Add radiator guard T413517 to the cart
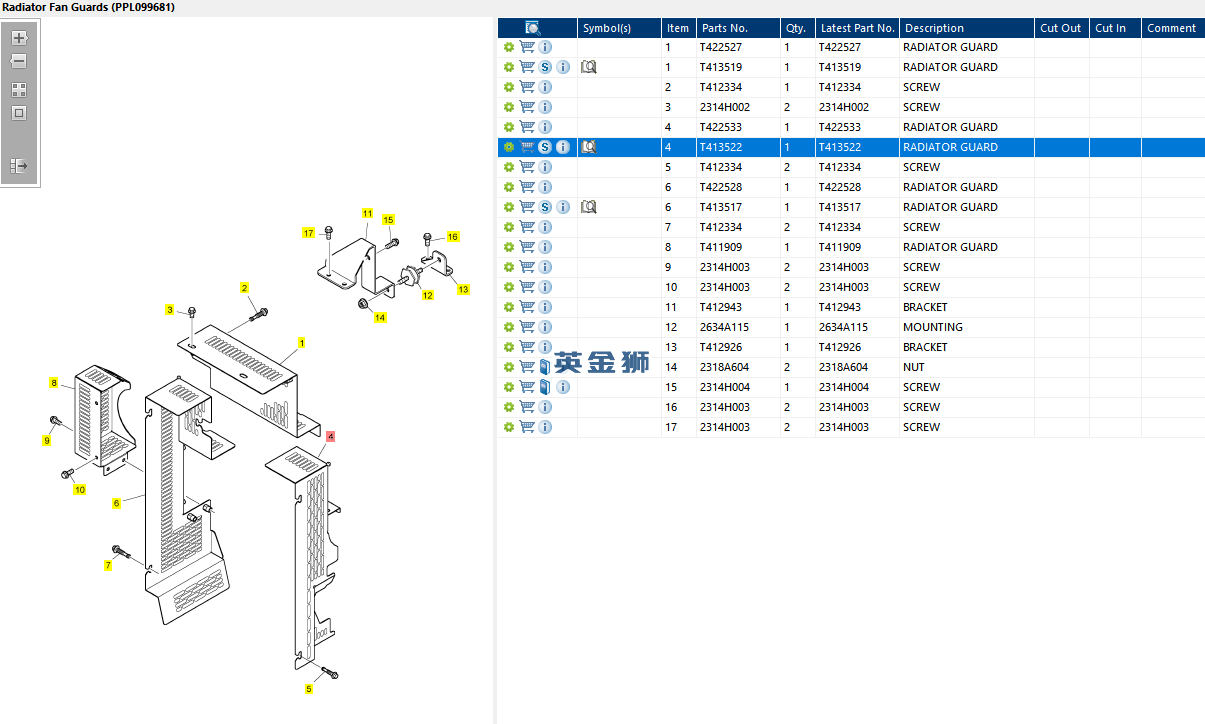The image size is (1205, 724). (527, 207)
